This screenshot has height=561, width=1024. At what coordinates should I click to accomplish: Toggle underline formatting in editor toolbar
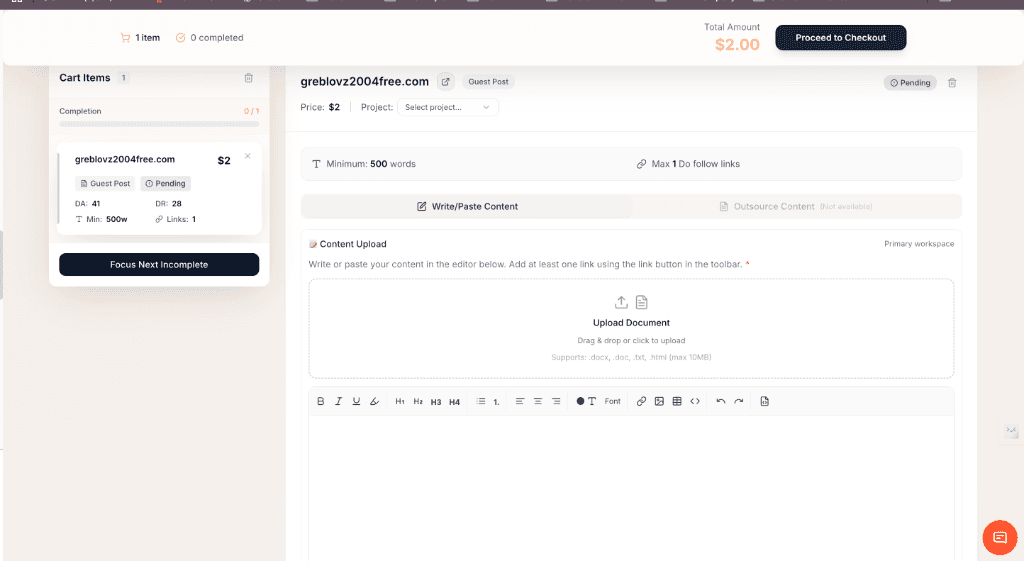pos(356,401)
